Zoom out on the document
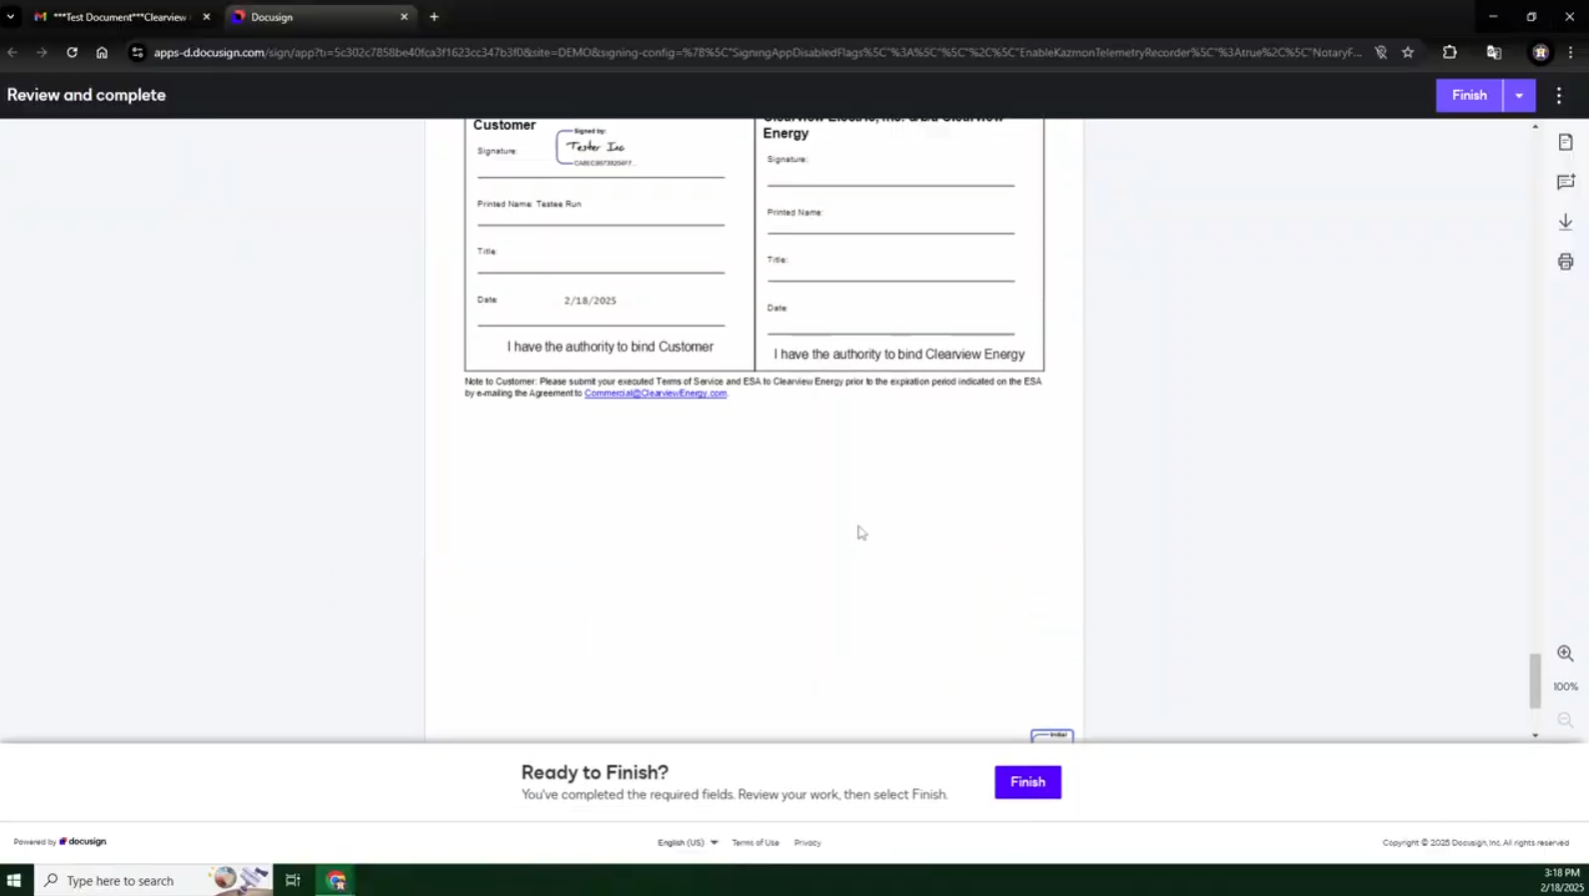 [x=1565, y=720]
